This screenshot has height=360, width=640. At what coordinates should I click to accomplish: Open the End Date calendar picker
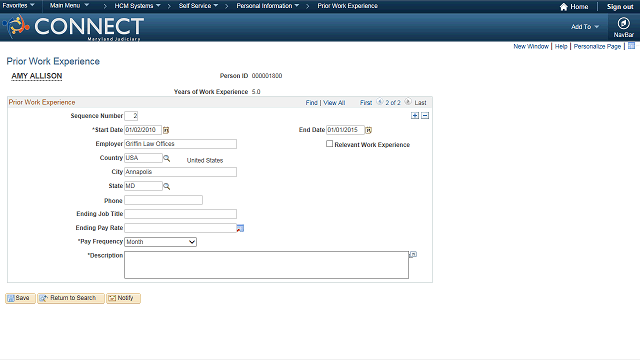tap(368, 130)
